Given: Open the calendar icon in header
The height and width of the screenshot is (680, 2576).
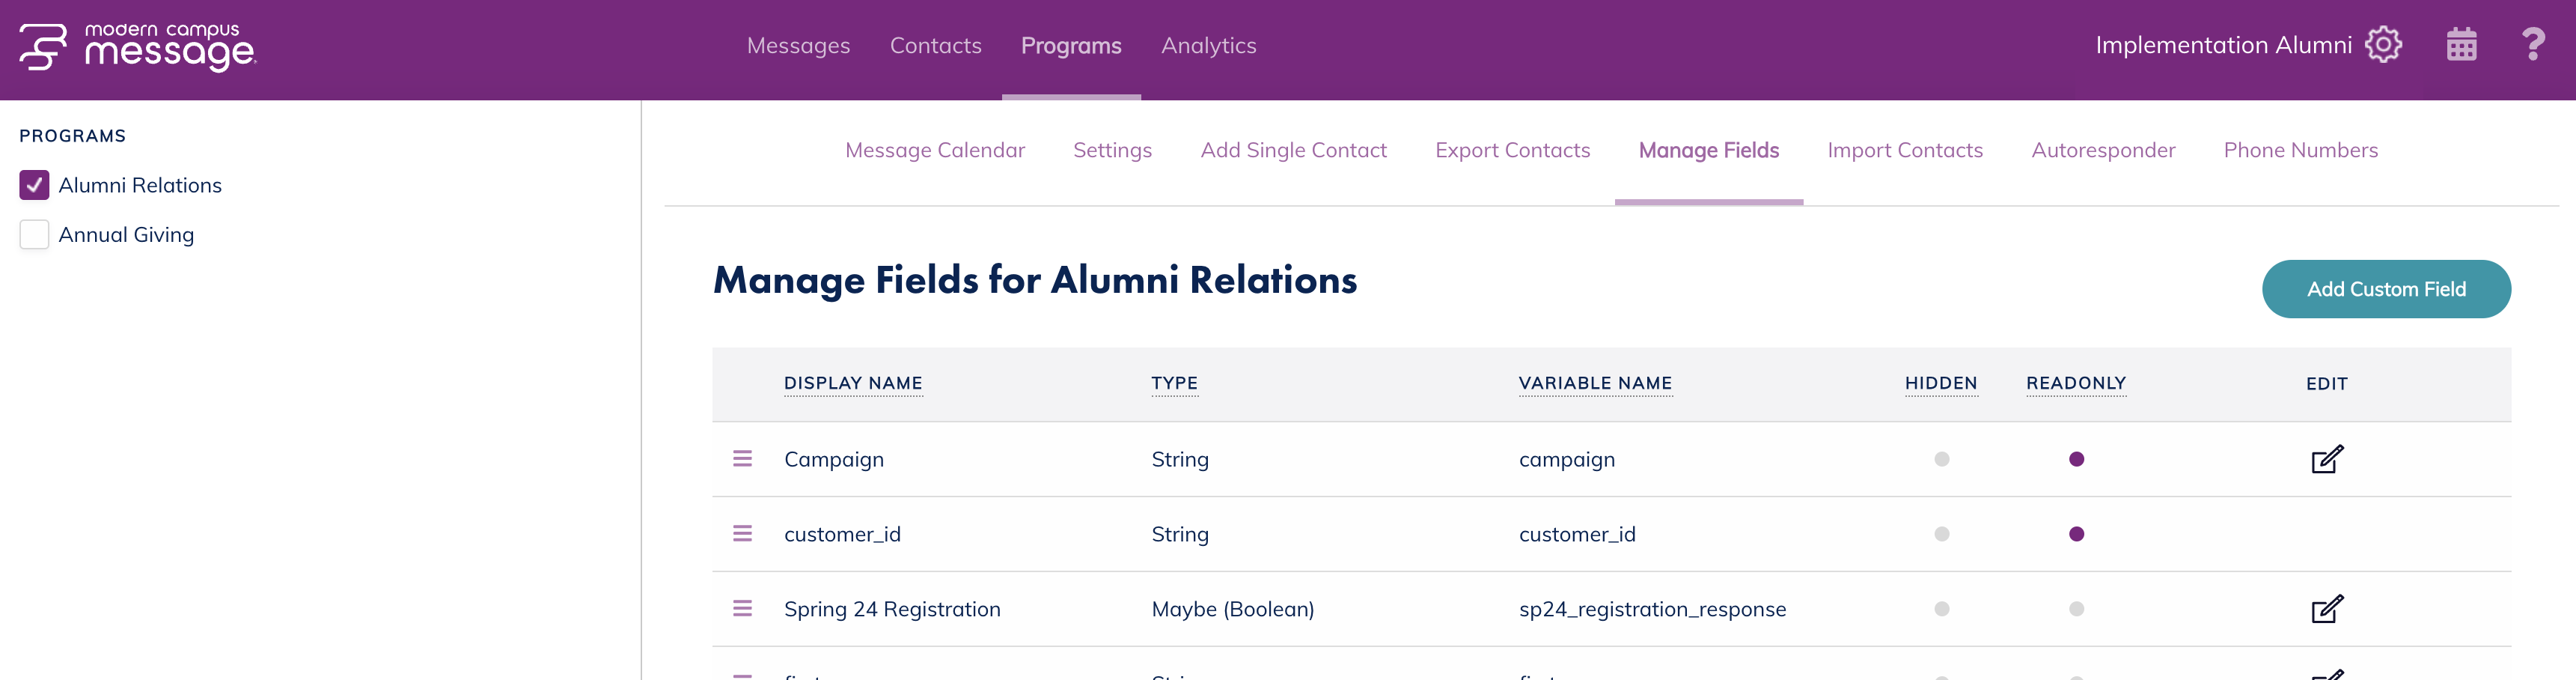Looking at the screenshot, I should [x=2461, y=45].
